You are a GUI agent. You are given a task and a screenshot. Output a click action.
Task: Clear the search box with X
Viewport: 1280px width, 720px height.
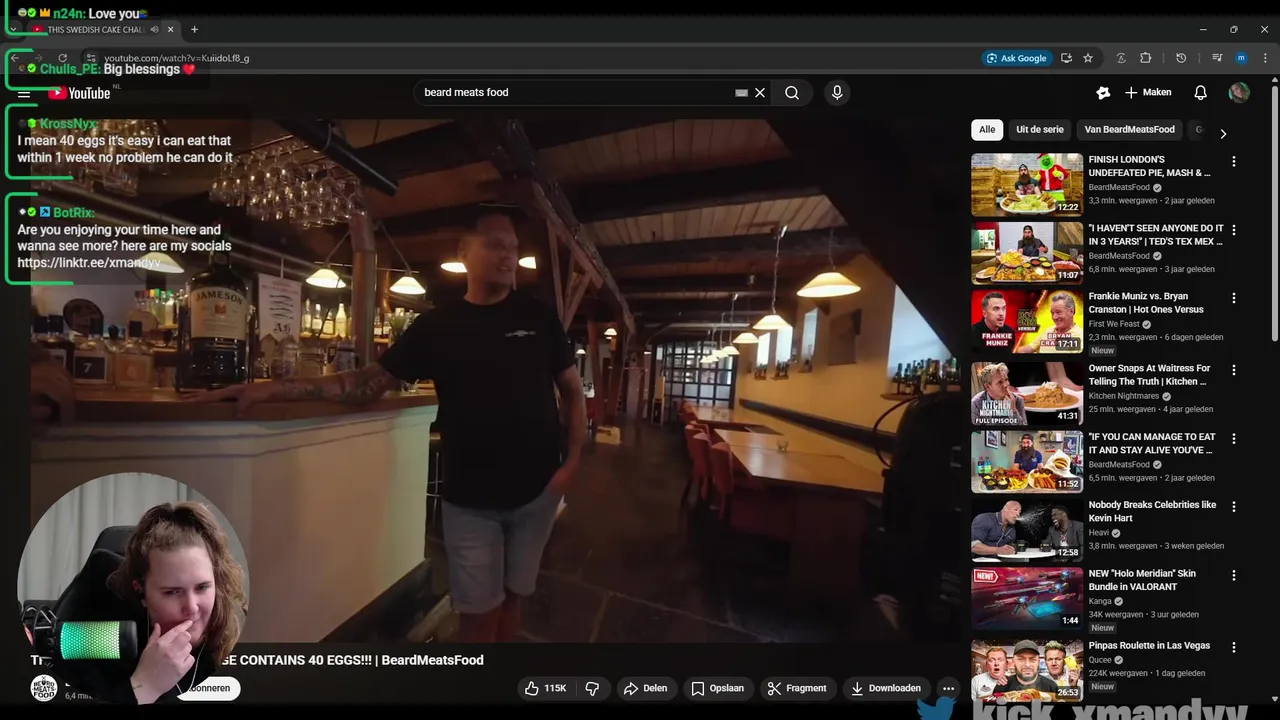click(x=760, y=92)
